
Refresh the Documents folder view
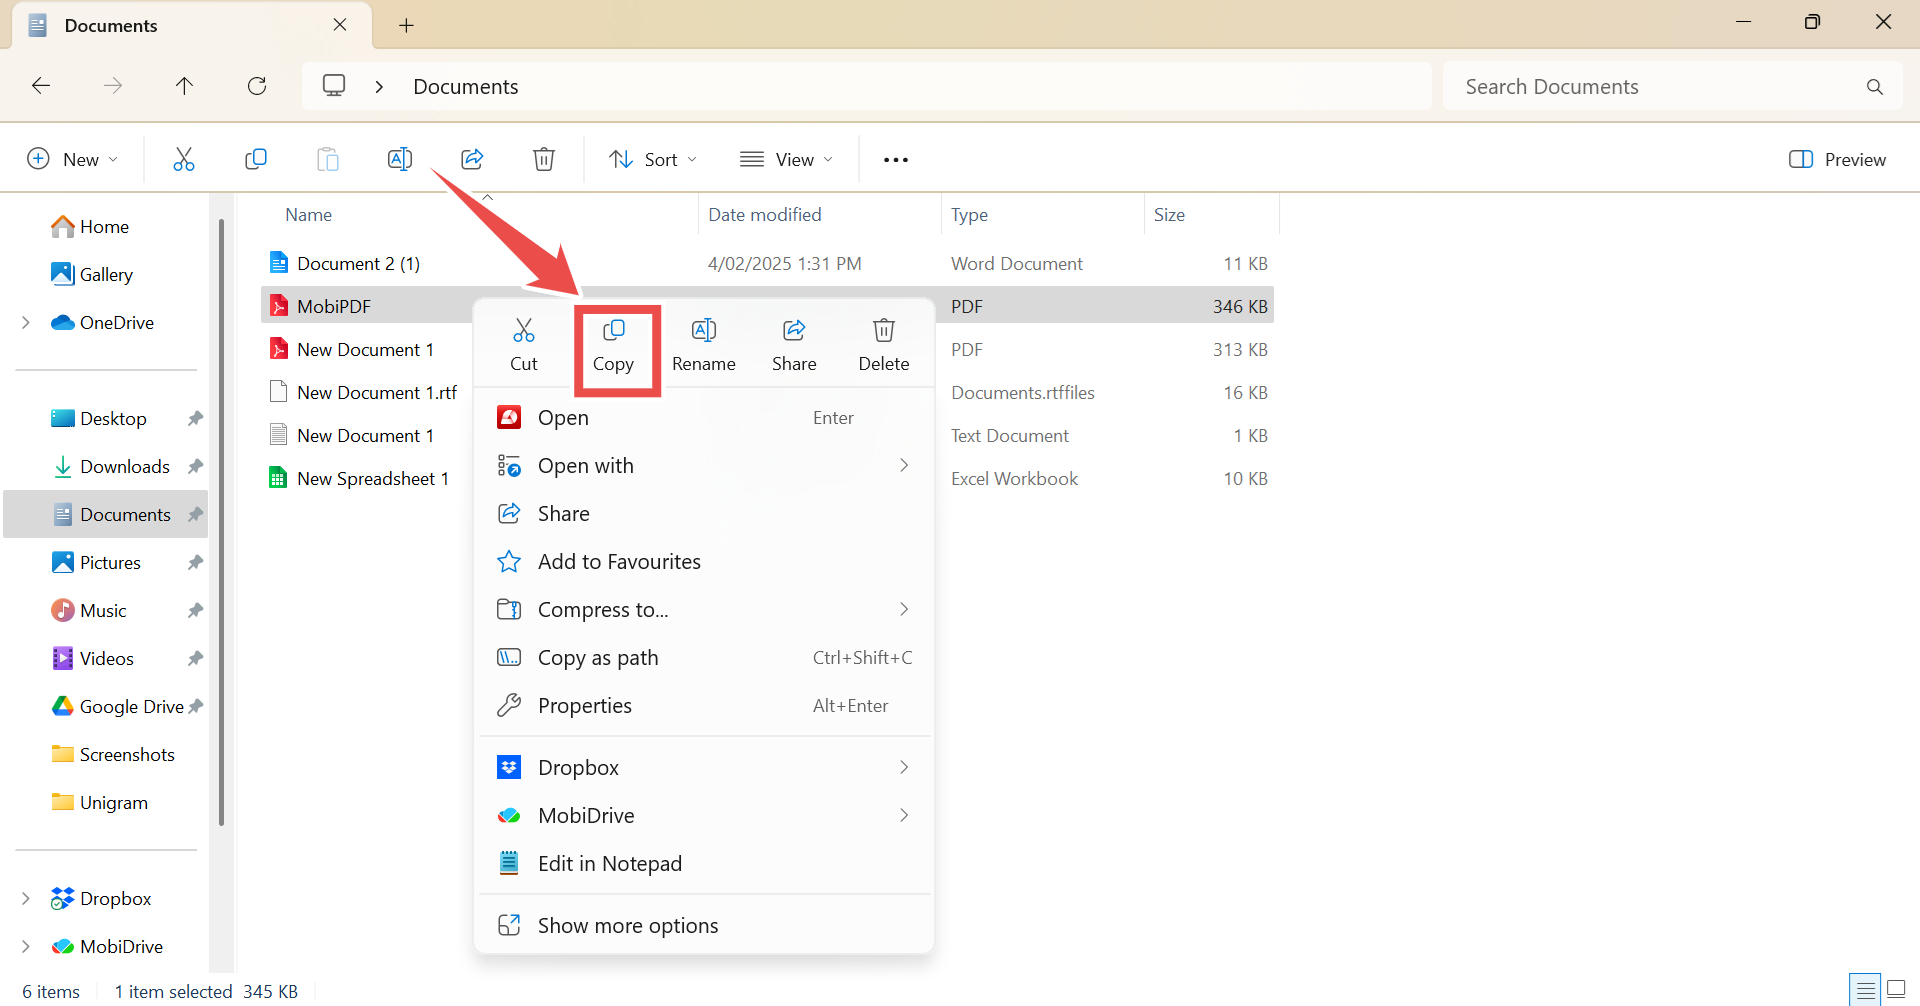tap(257, 86)
